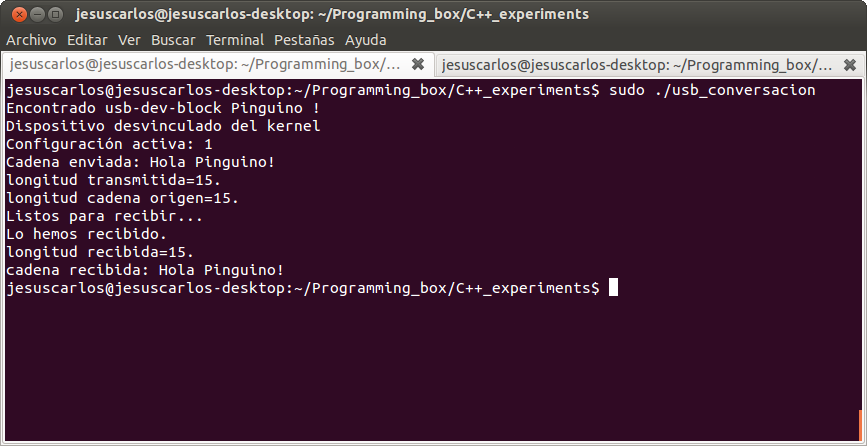
Task: Click the 'sudo ./usb_conversacion' command text
Action: click(x=711, y=90)
